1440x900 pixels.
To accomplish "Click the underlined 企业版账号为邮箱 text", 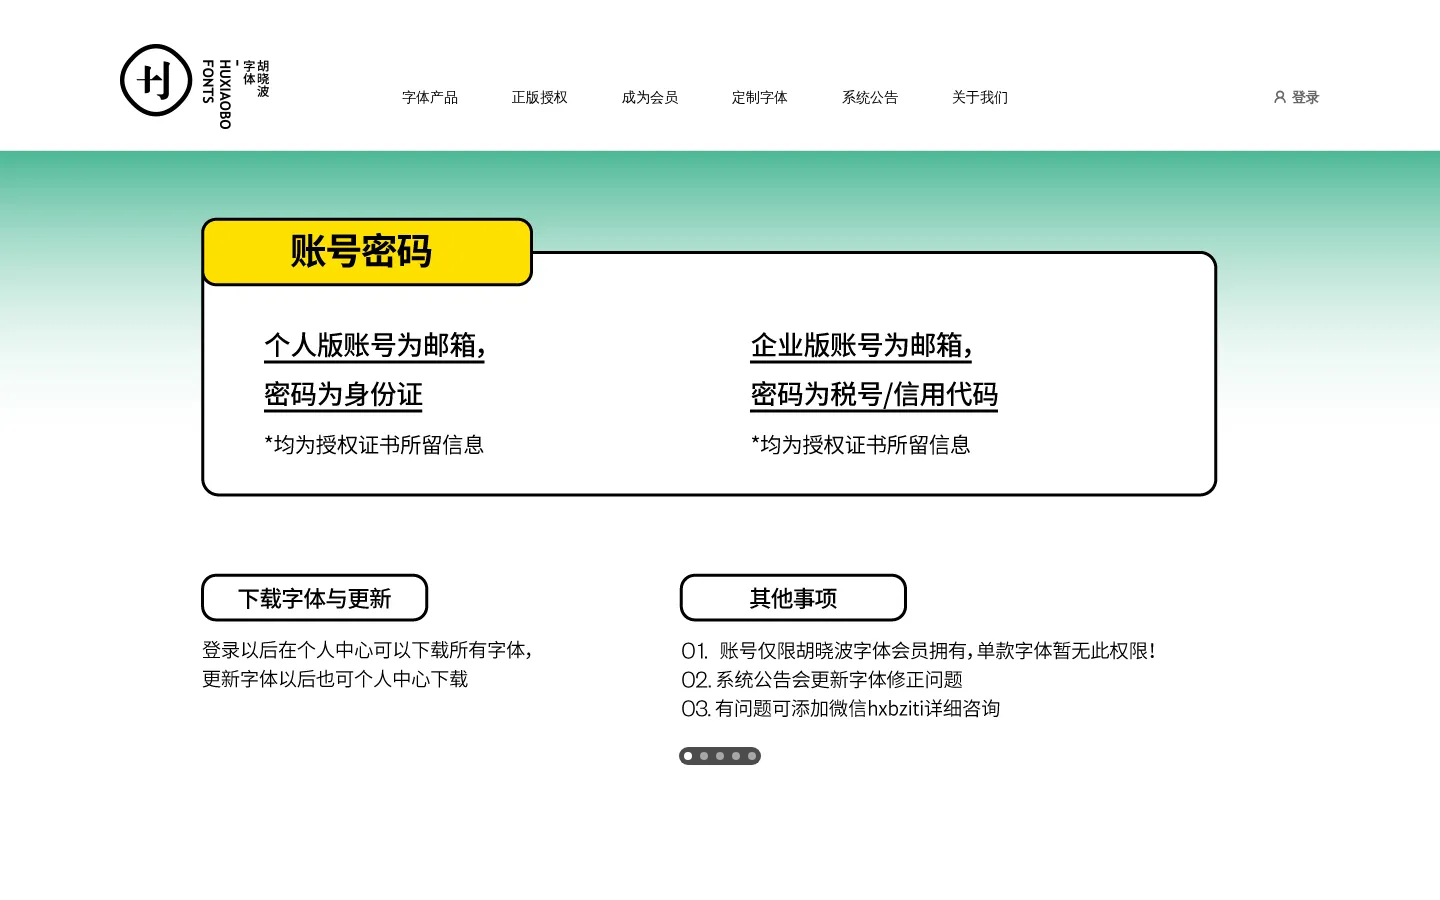I will (862, 346).
